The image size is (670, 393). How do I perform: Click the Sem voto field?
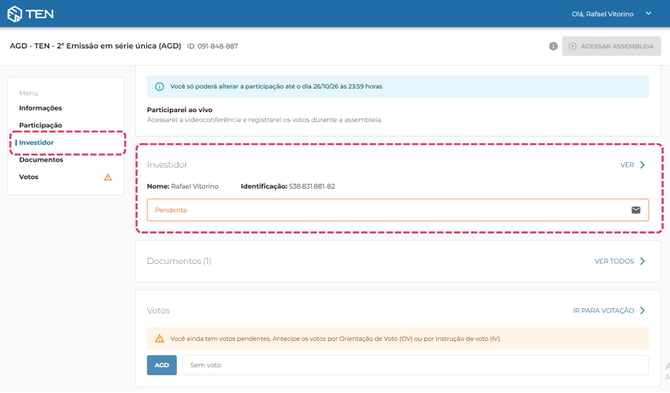click(x=415, y=365)
